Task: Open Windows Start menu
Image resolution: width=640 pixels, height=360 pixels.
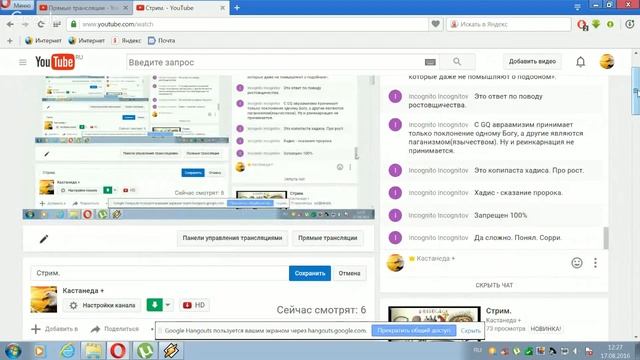Action: click(x=13, y=351)
